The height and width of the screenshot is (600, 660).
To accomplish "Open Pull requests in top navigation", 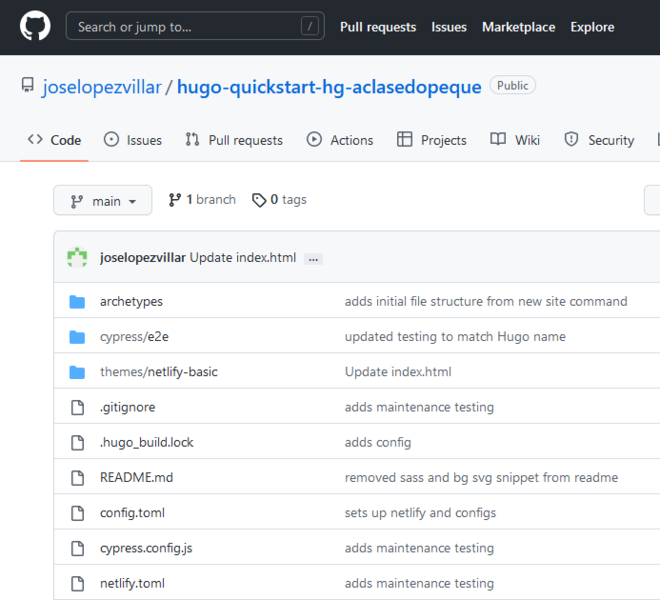I will tap(378, 27).
